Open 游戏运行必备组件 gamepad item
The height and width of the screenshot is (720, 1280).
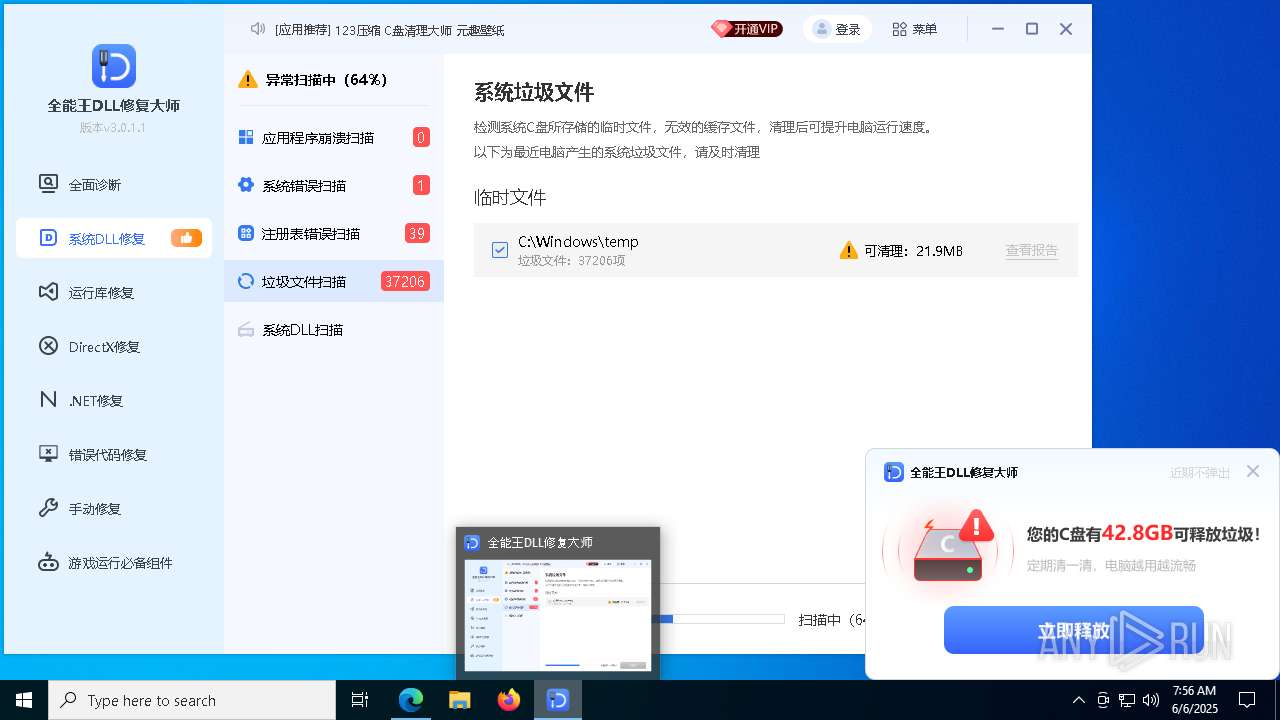pos(113,562)
